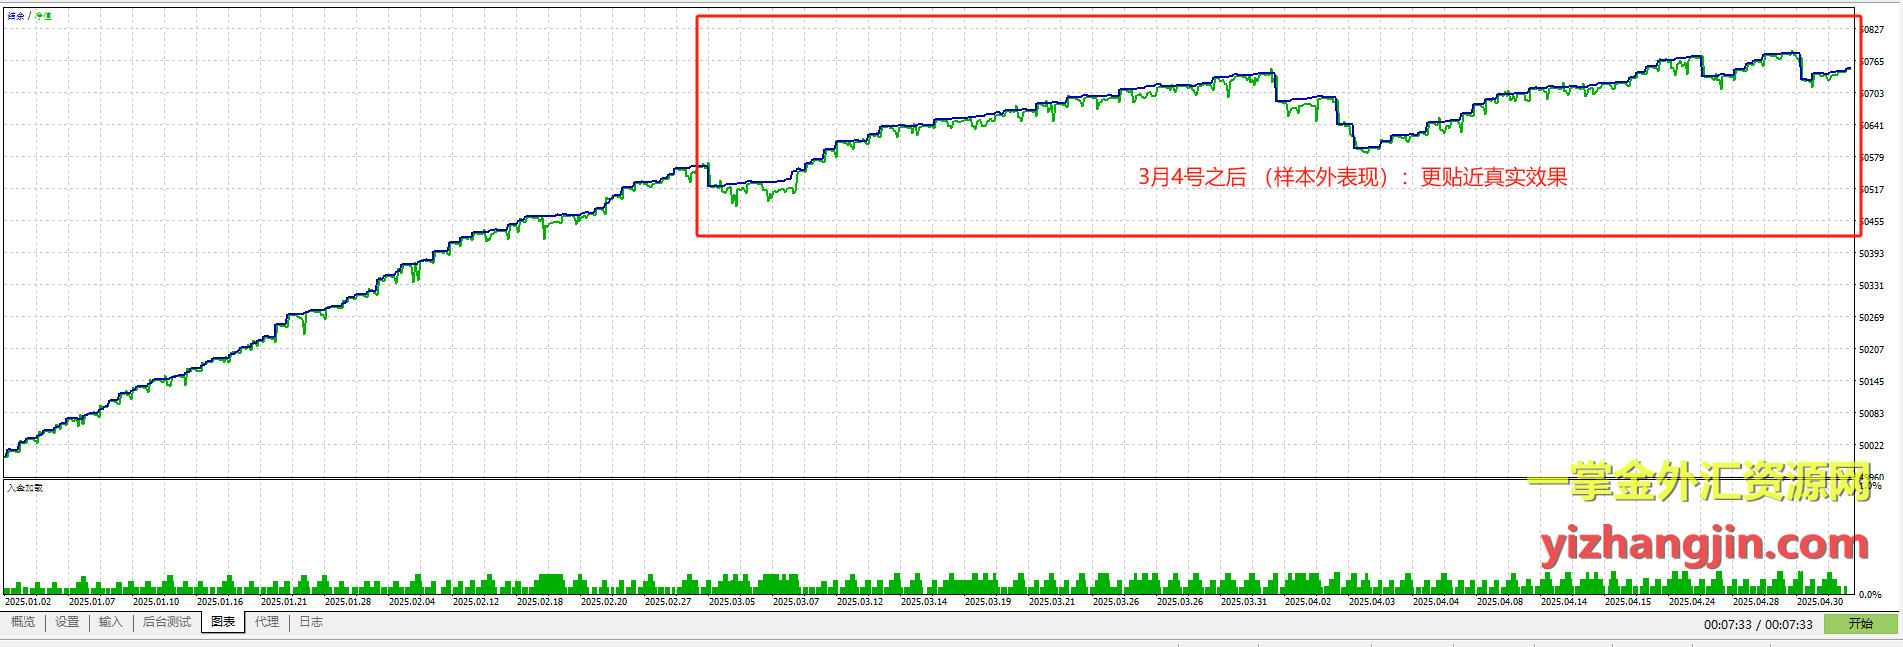Click the 2025.01.07 date label
The image size is (1903, 647).
[x=92, y=602]
